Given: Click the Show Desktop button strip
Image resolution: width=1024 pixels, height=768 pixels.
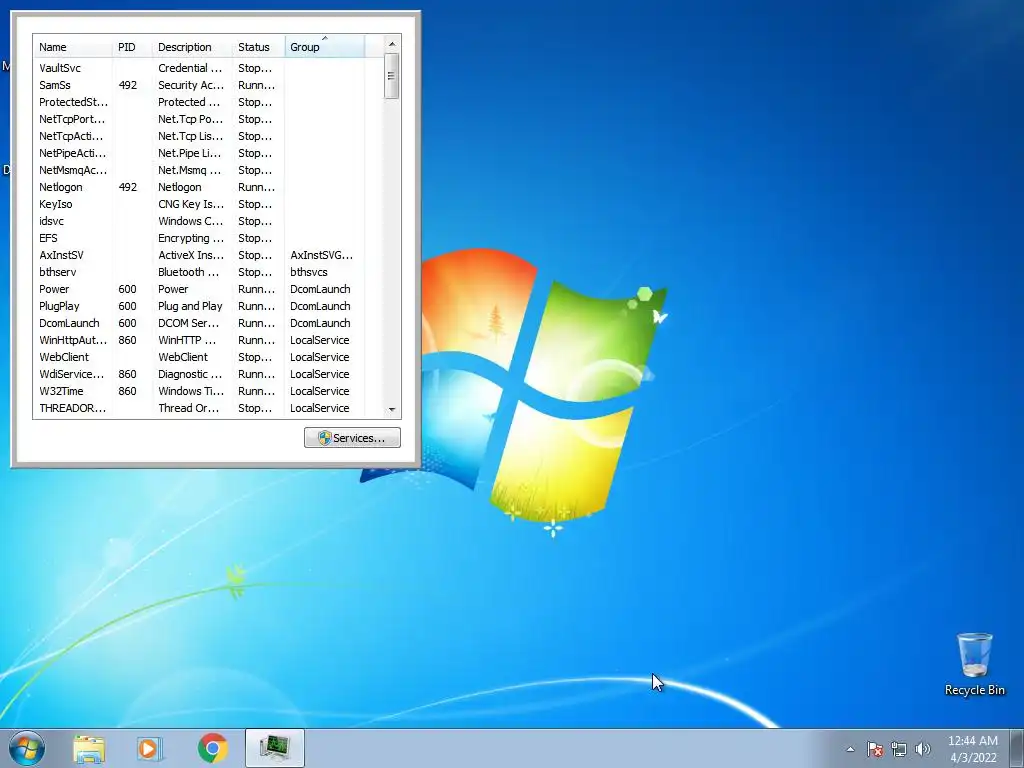Looking at the screenshot, I should 1017,748.
